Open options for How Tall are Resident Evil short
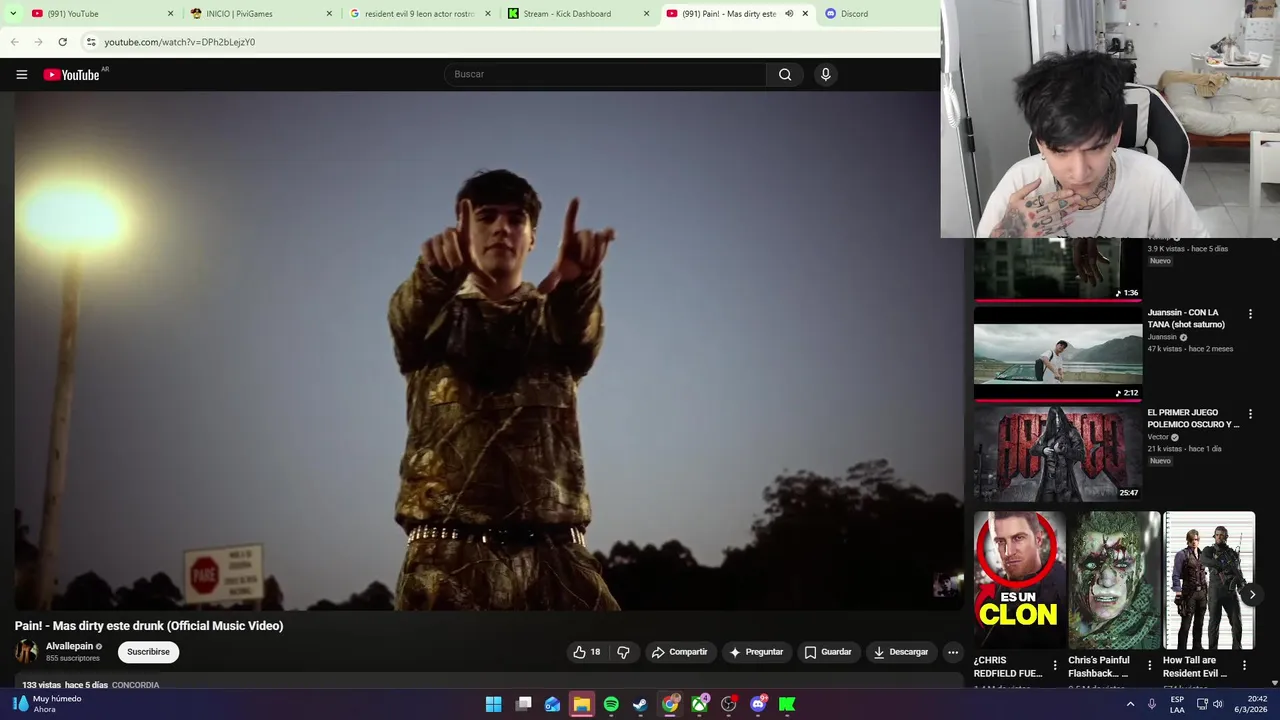Viewport: 1280px width, 720px height. 1244,665
